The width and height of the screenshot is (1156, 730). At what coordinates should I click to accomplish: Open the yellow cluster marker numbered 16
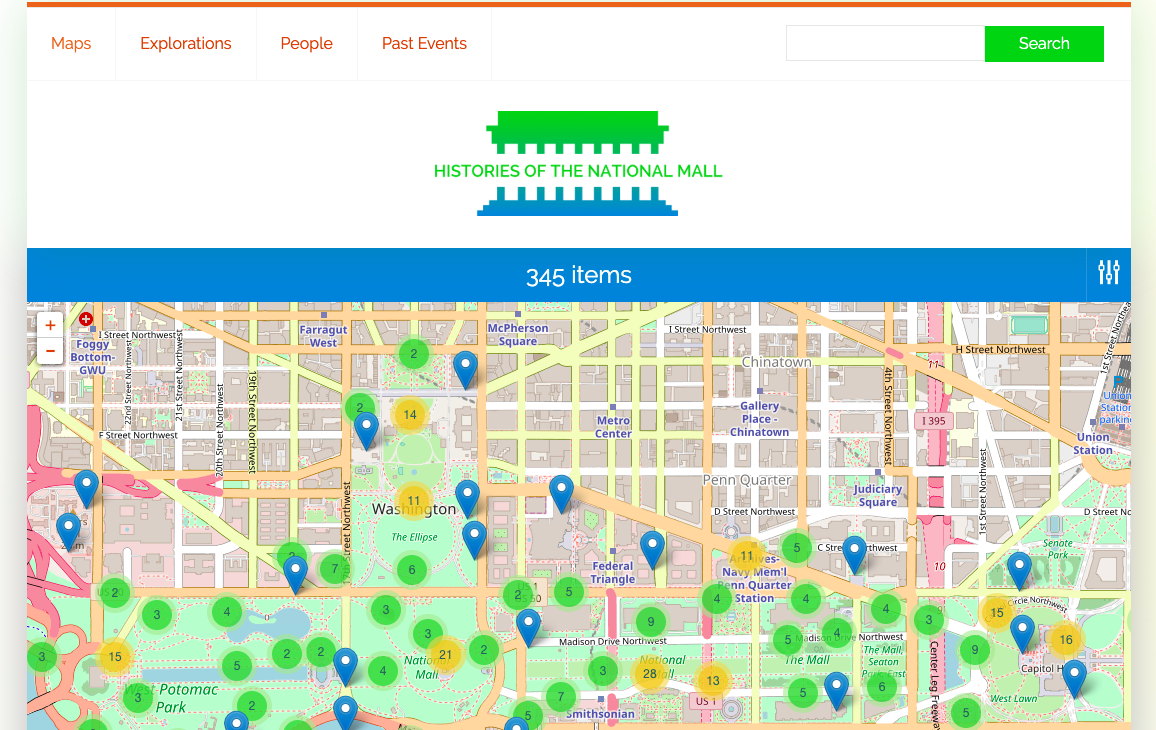tap(1066, 639)
